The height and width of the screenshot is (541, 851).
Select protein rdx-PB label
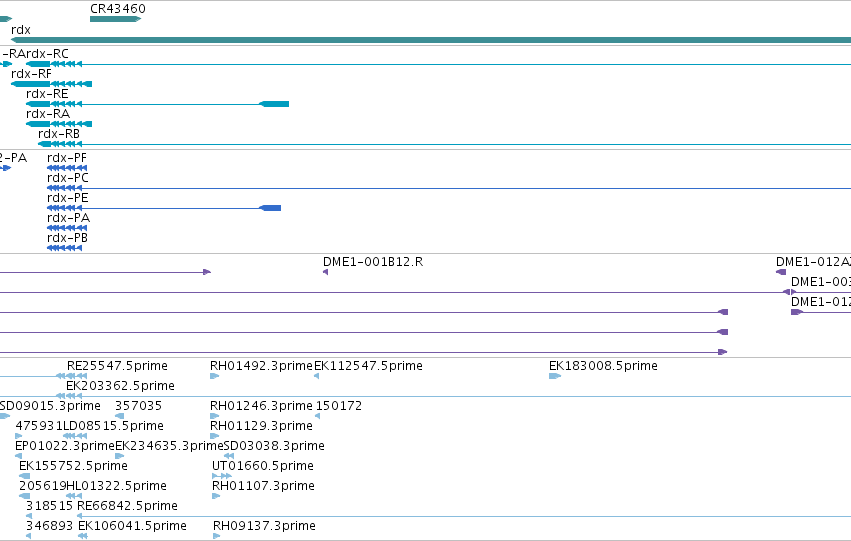pyautogui.click(x=67, y=238)
